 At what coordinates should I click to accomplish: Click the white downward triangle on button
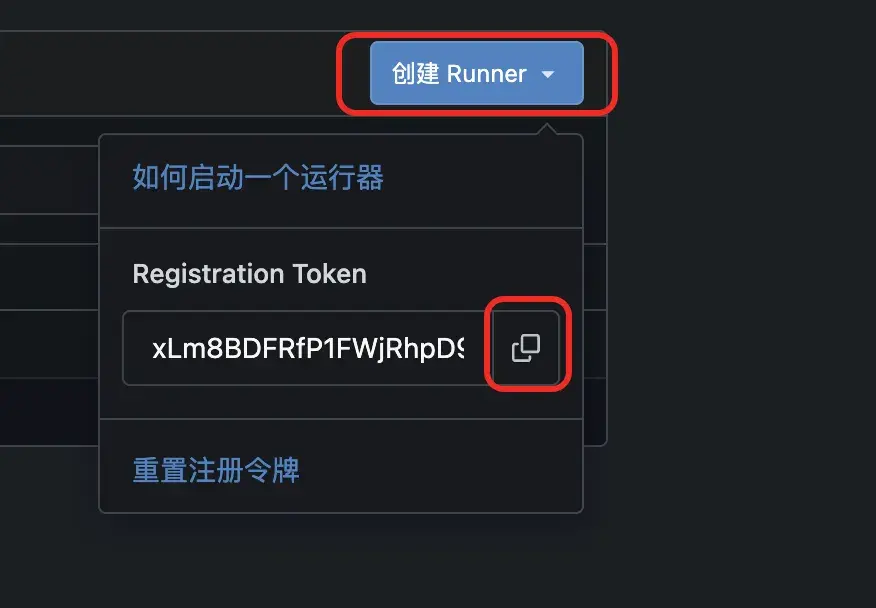pos(548,74)
